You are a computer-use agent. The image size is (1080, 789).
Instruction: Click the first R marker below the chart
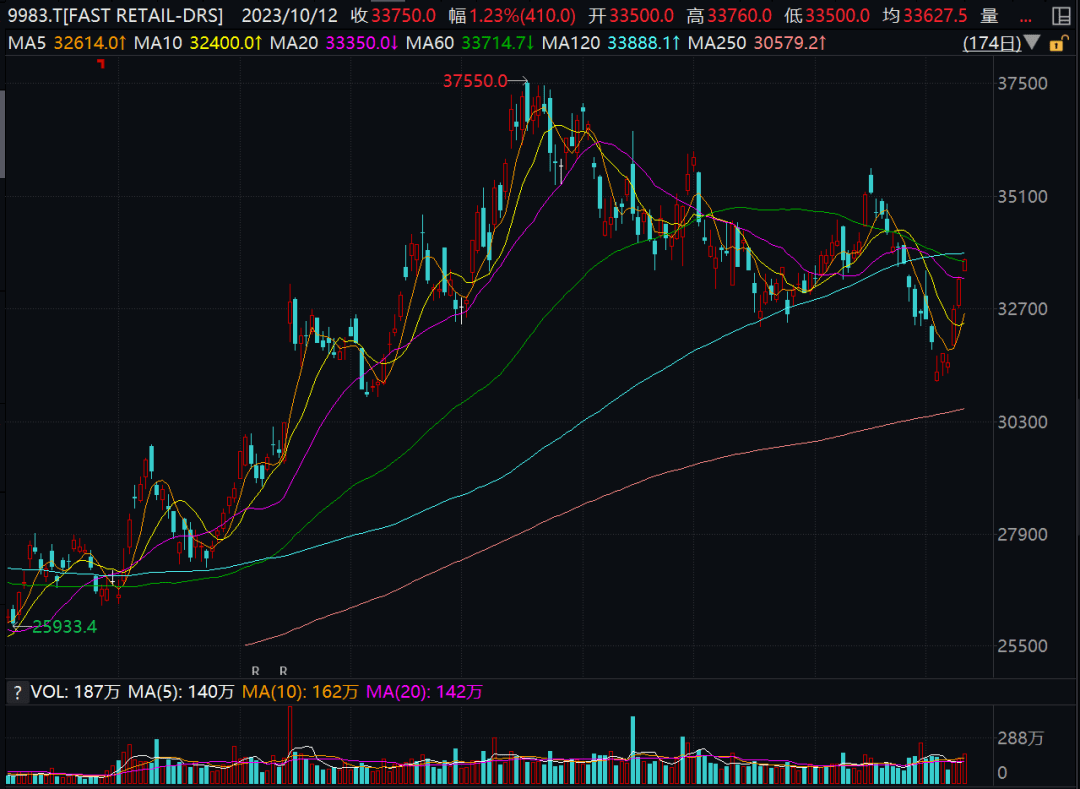[x=255, y=670]
